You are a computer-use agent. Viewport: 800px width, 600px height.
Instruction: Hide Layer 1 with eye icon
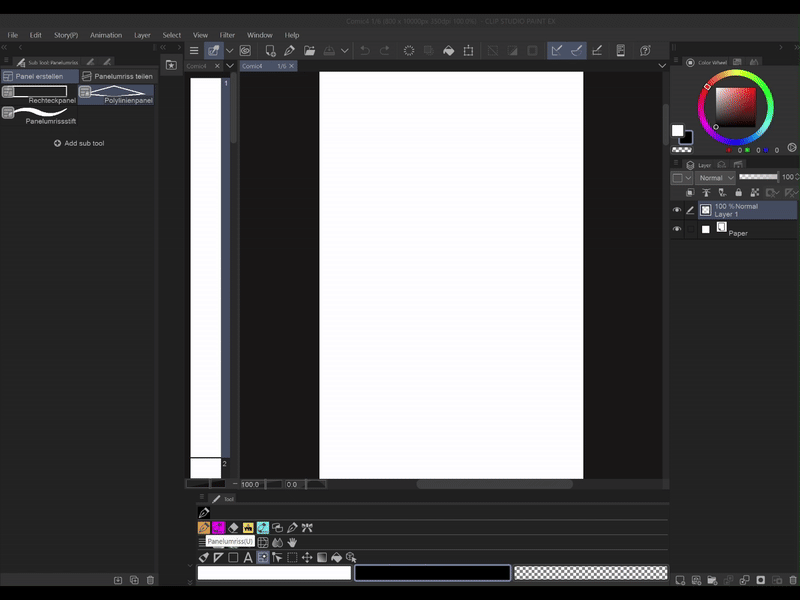[677, 210]
